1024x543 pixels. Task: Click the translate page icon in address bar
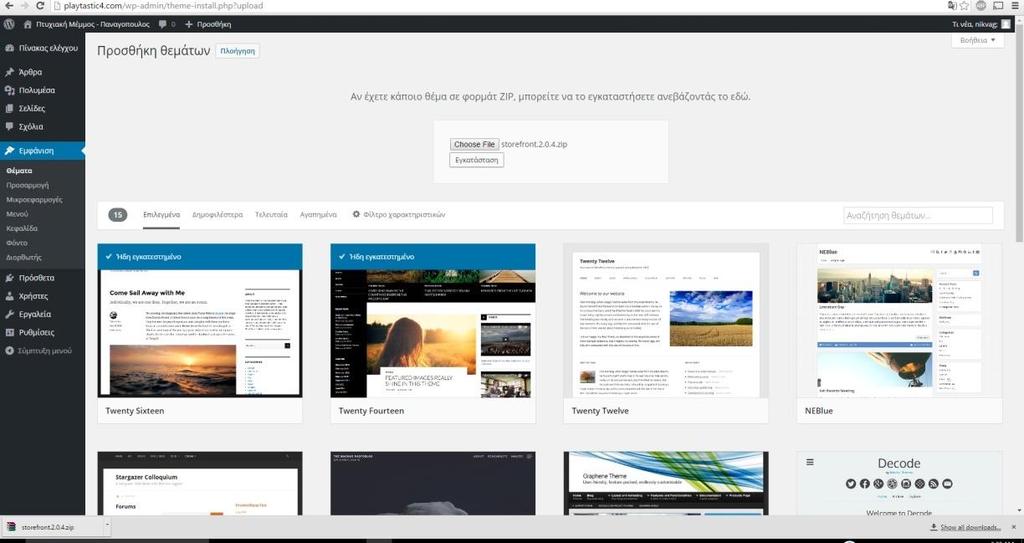952,6
